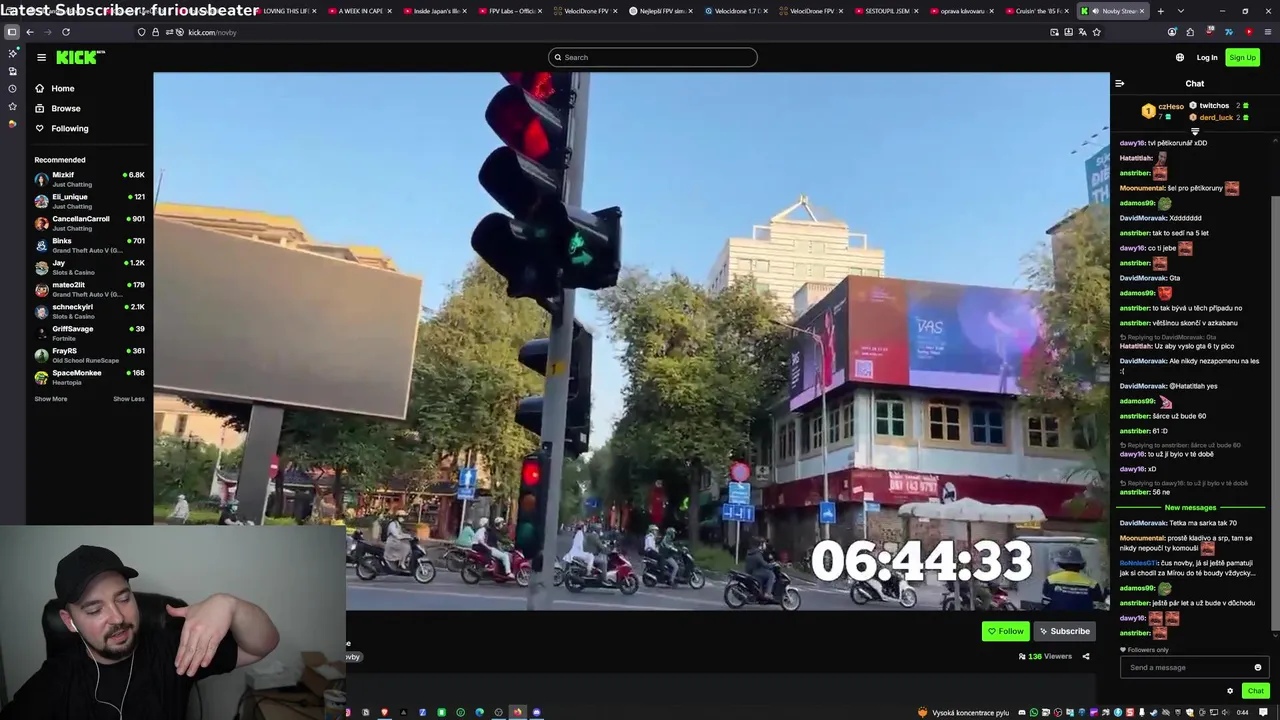This screenshot has width=1280, height=720.
Task: Click the green Chat send button
Action: click(1255, 691)
